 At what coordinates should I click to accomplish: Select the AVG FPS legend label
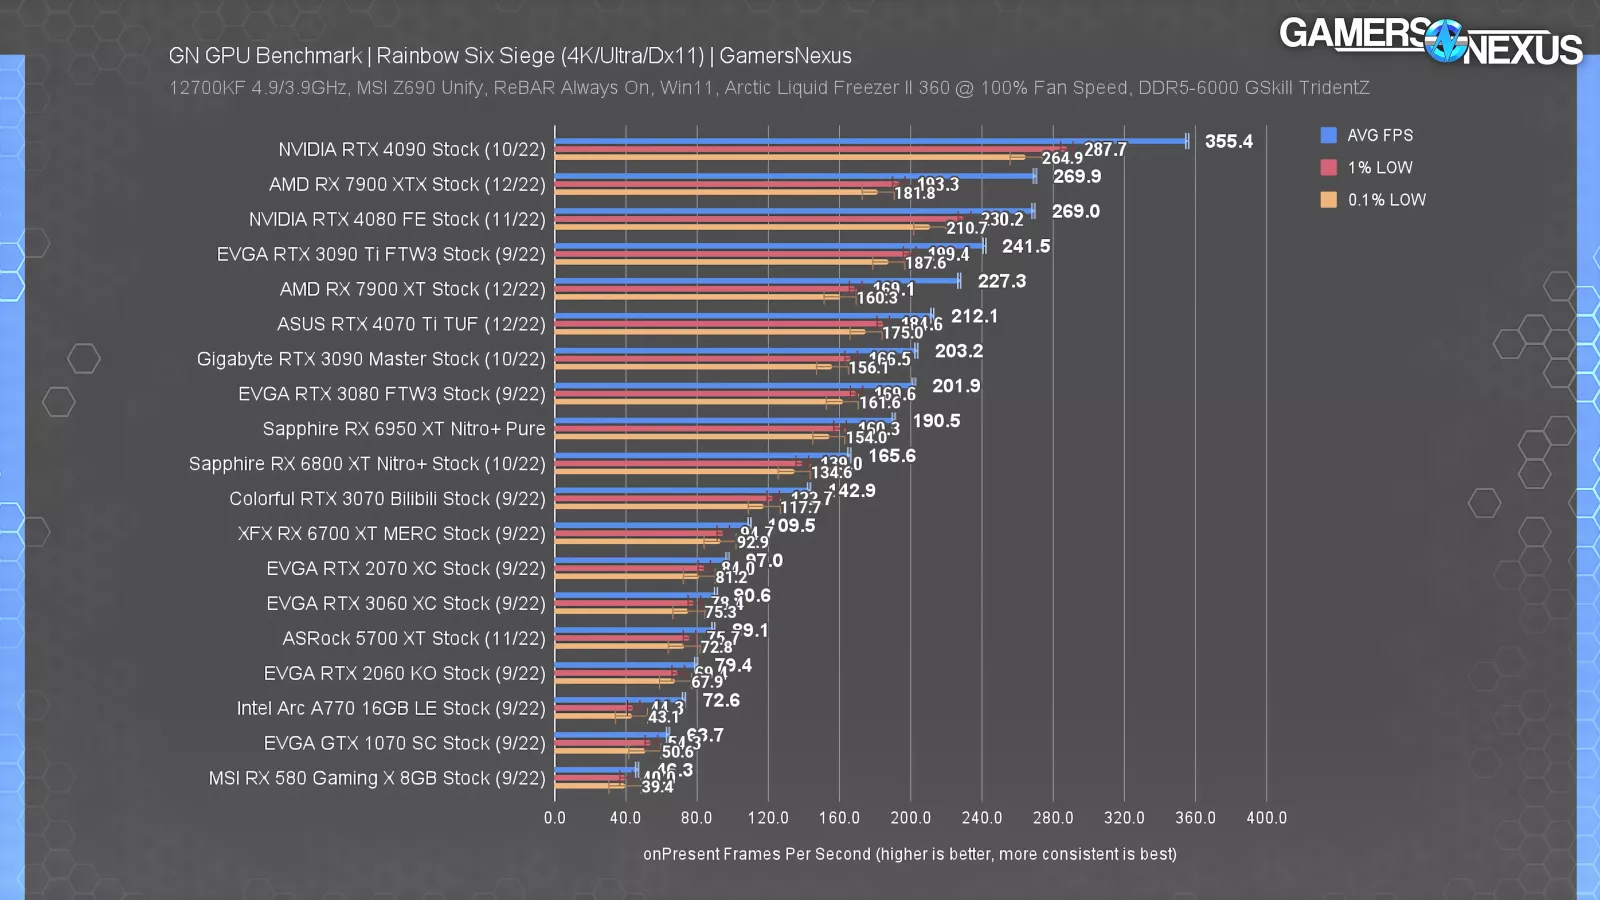click(1380, 135)
